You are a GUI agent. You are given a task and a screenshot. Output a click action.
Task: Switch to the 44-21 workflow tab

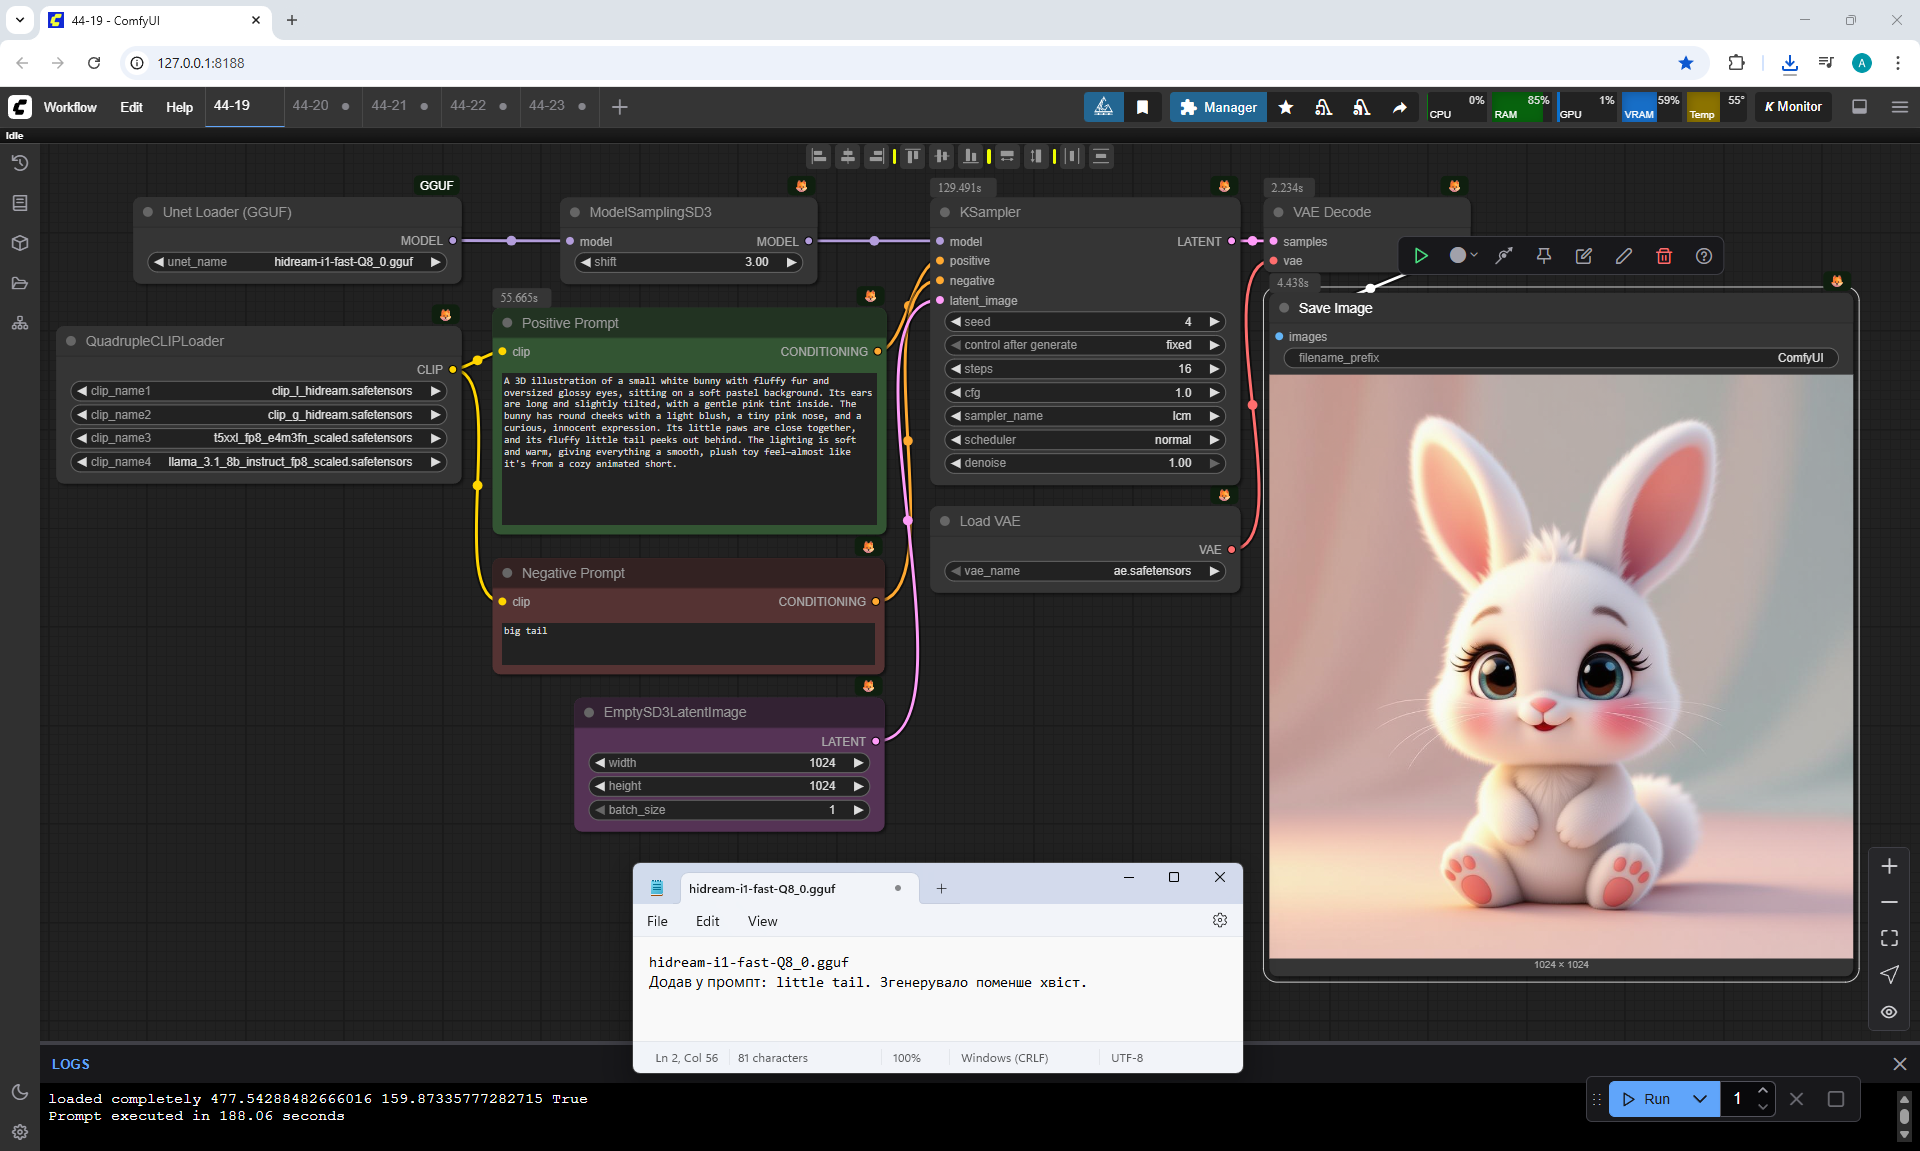[x=389, y=106]
